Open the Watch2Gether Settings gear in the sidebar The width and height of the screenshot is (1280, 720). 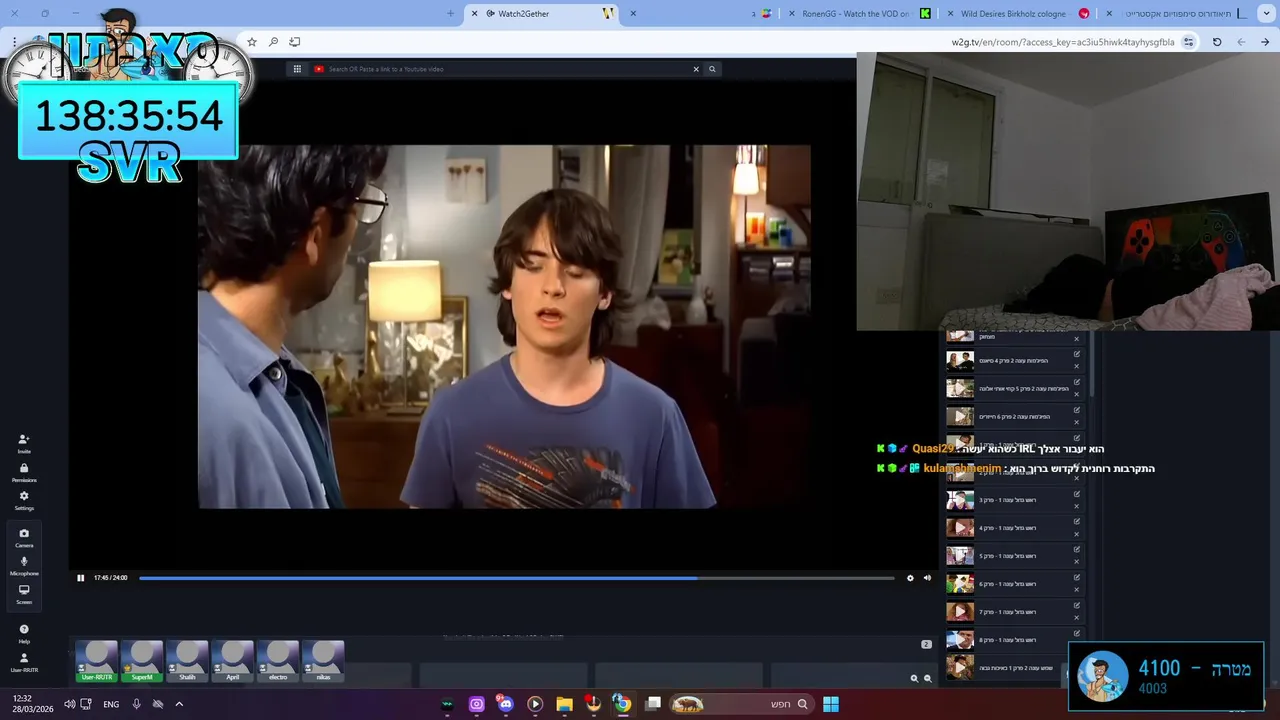[24, 500]
